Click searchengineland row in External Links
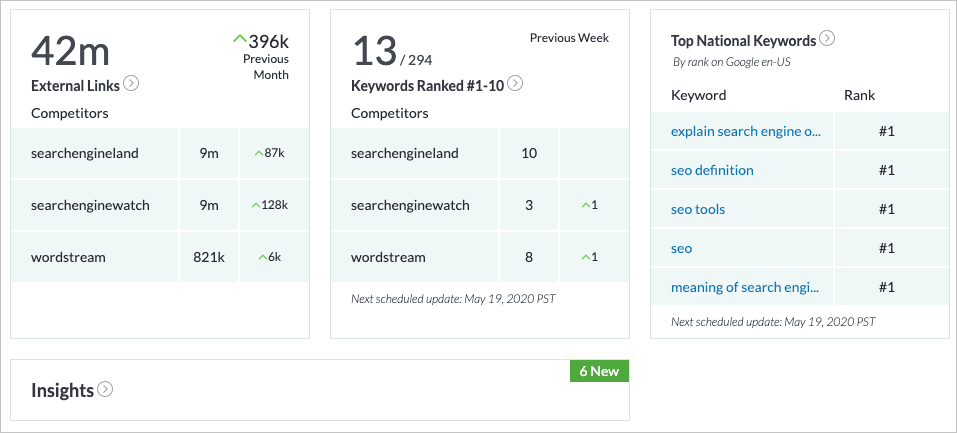This screenshot has height=433, width=957. 83,153
